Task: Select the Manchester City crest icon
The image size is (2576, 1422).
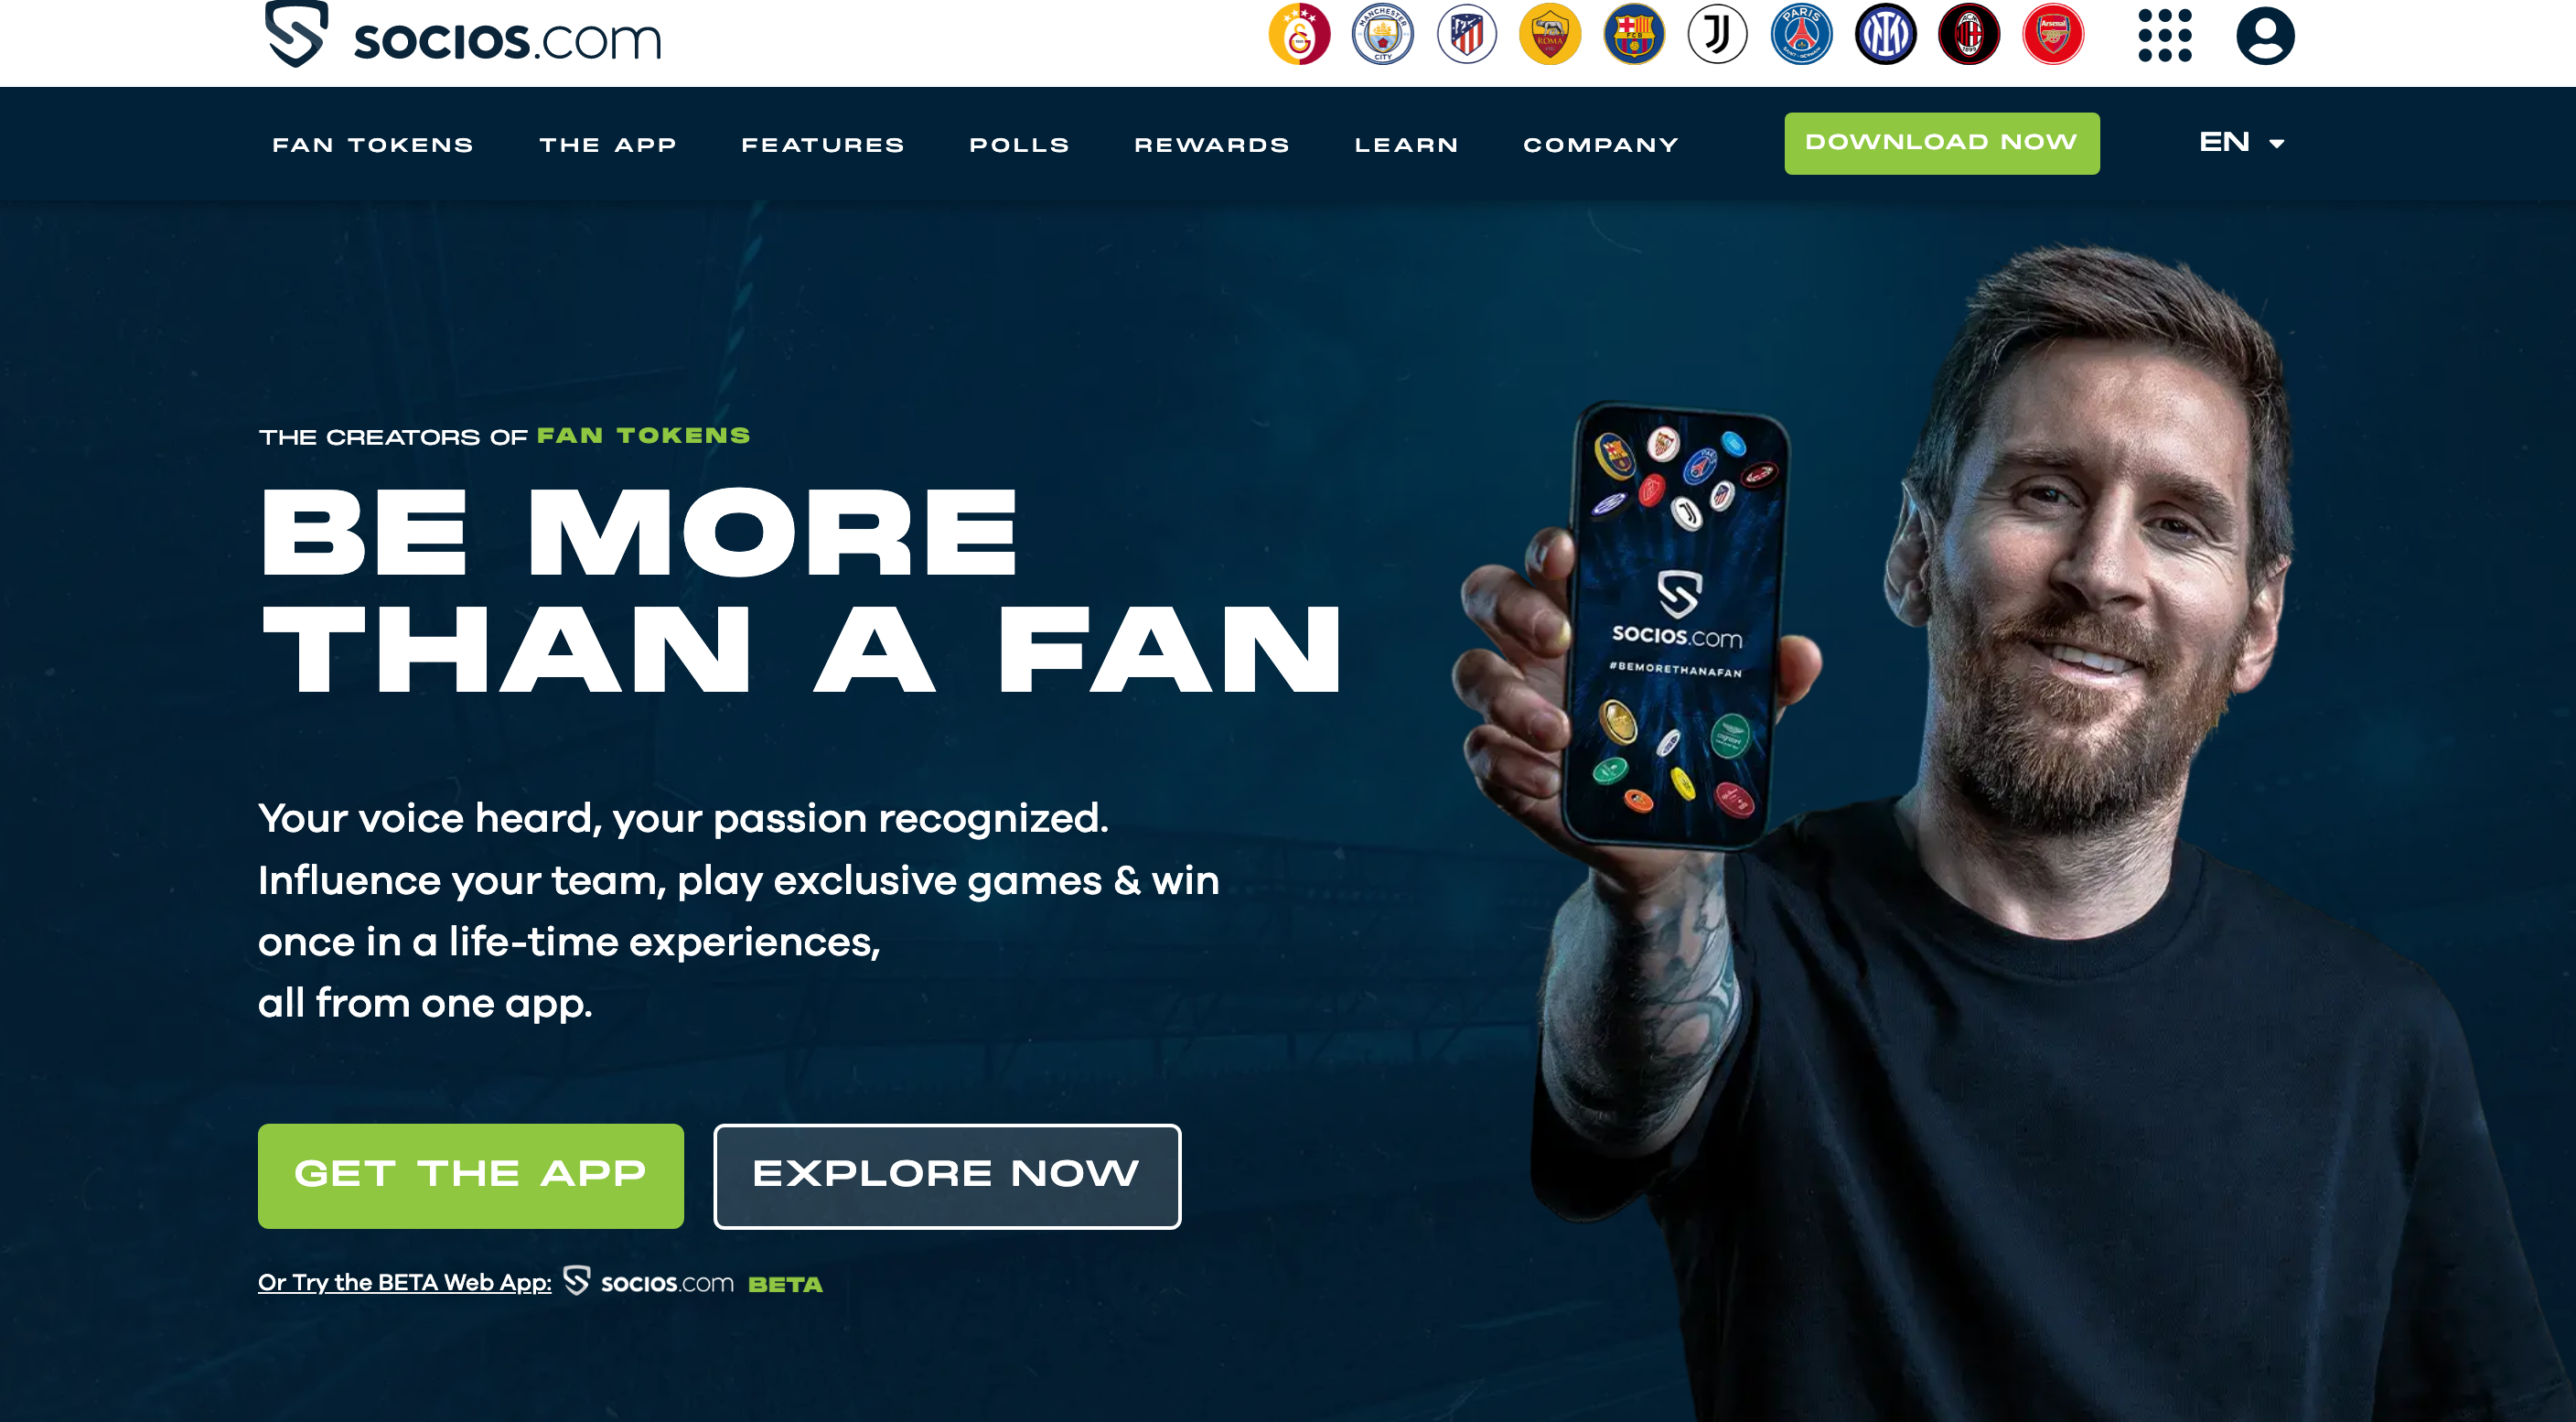Action: (x=1383, y=35)
